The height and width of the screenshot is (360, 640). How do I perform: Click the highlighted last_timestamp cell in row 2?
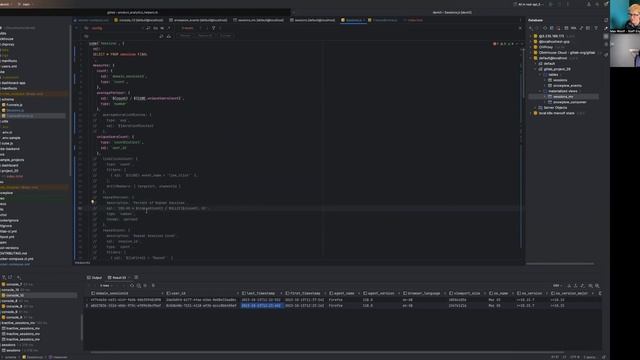(x=261, y=305)
